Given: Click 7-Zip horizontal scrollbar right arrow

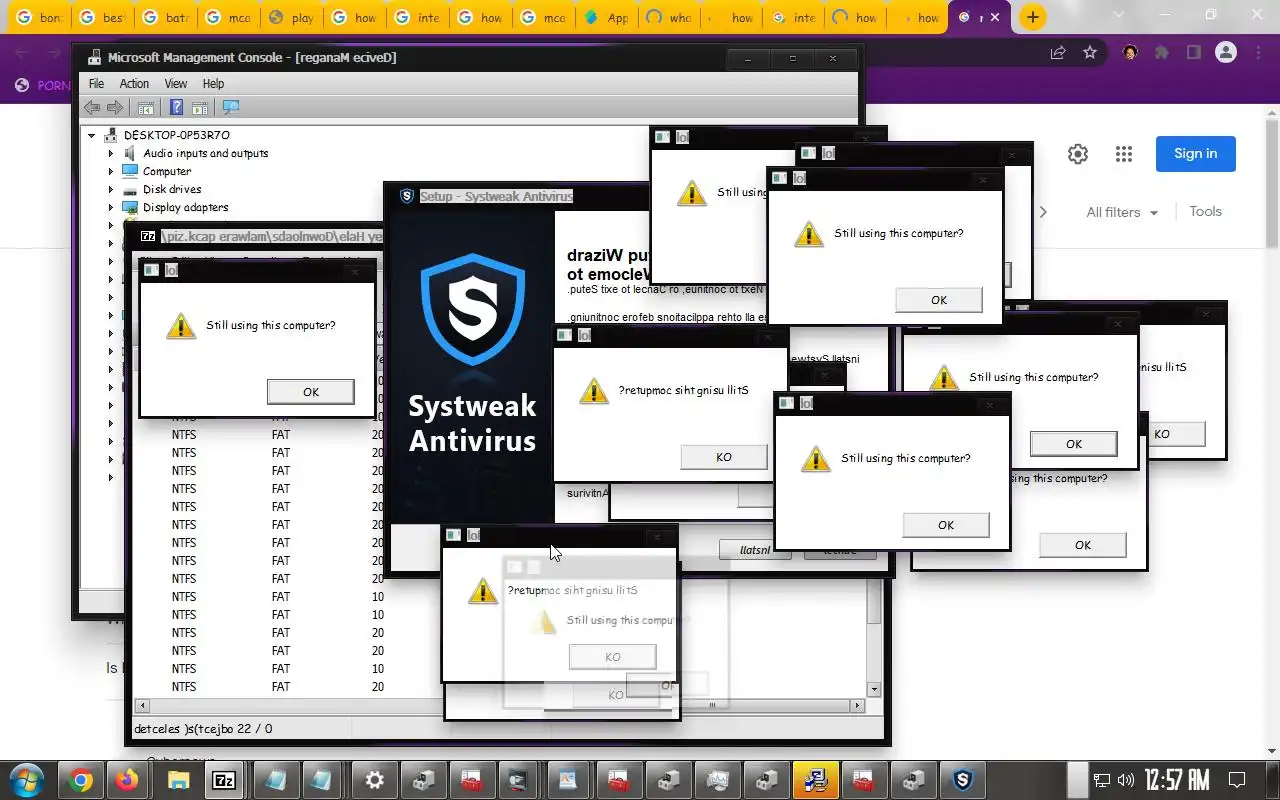Looking at the screenshot, I should (858, 706).
